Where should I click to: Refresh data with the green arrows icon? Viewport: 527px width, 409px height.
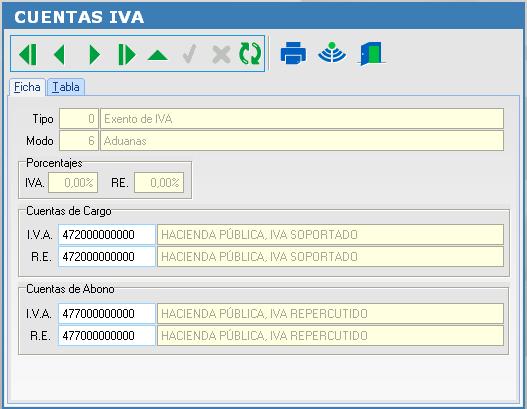(250, 53)
